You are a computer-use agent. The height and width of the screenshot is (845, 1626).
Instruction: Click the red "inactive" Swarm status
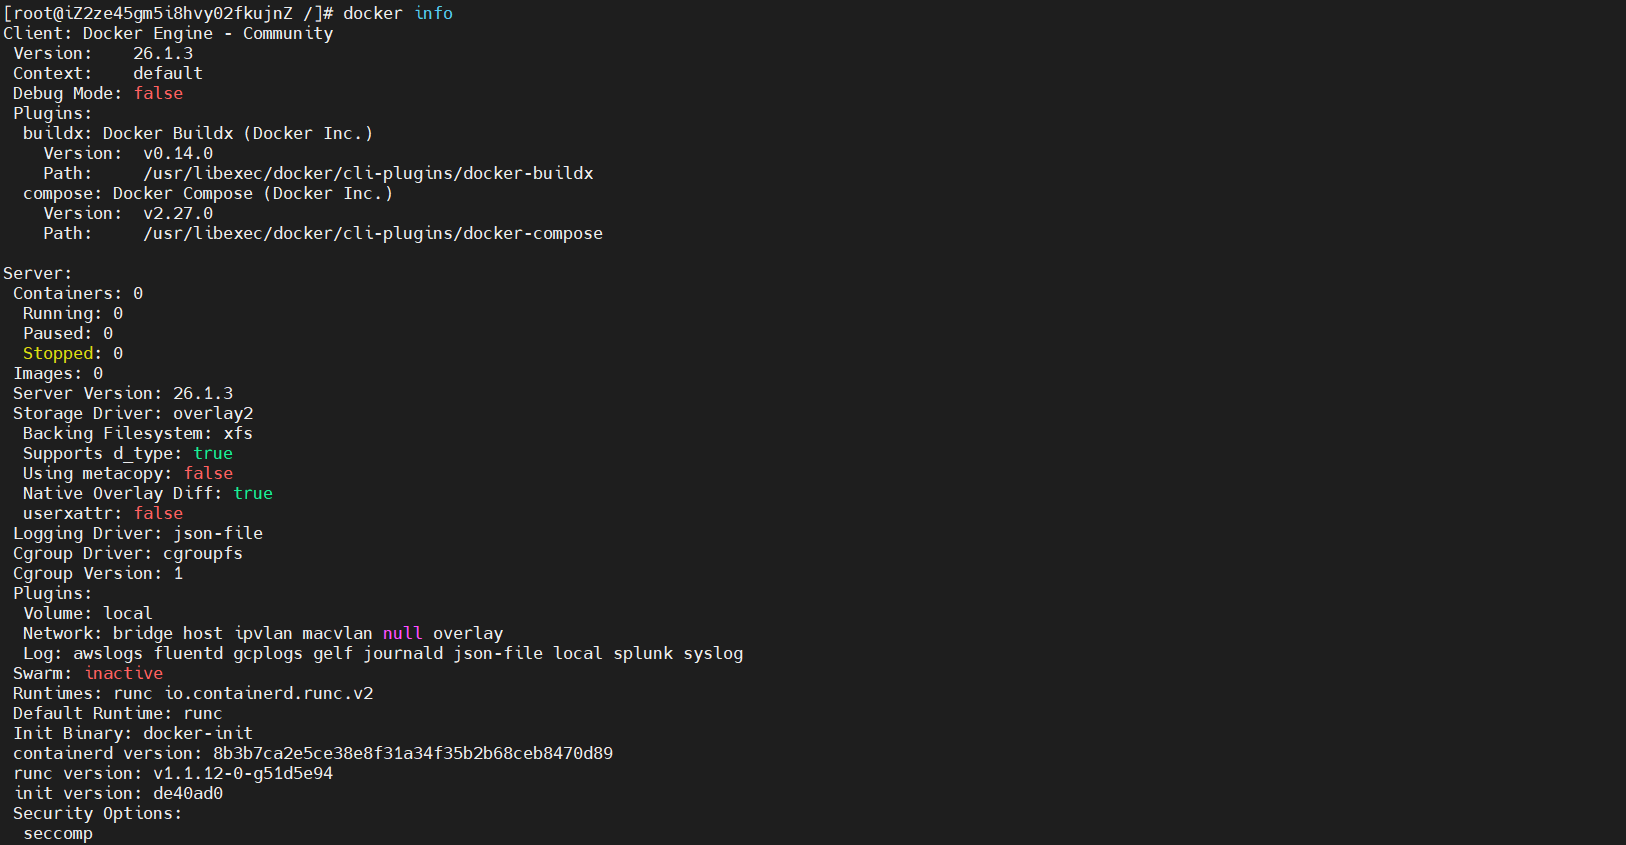pos(123,673)
